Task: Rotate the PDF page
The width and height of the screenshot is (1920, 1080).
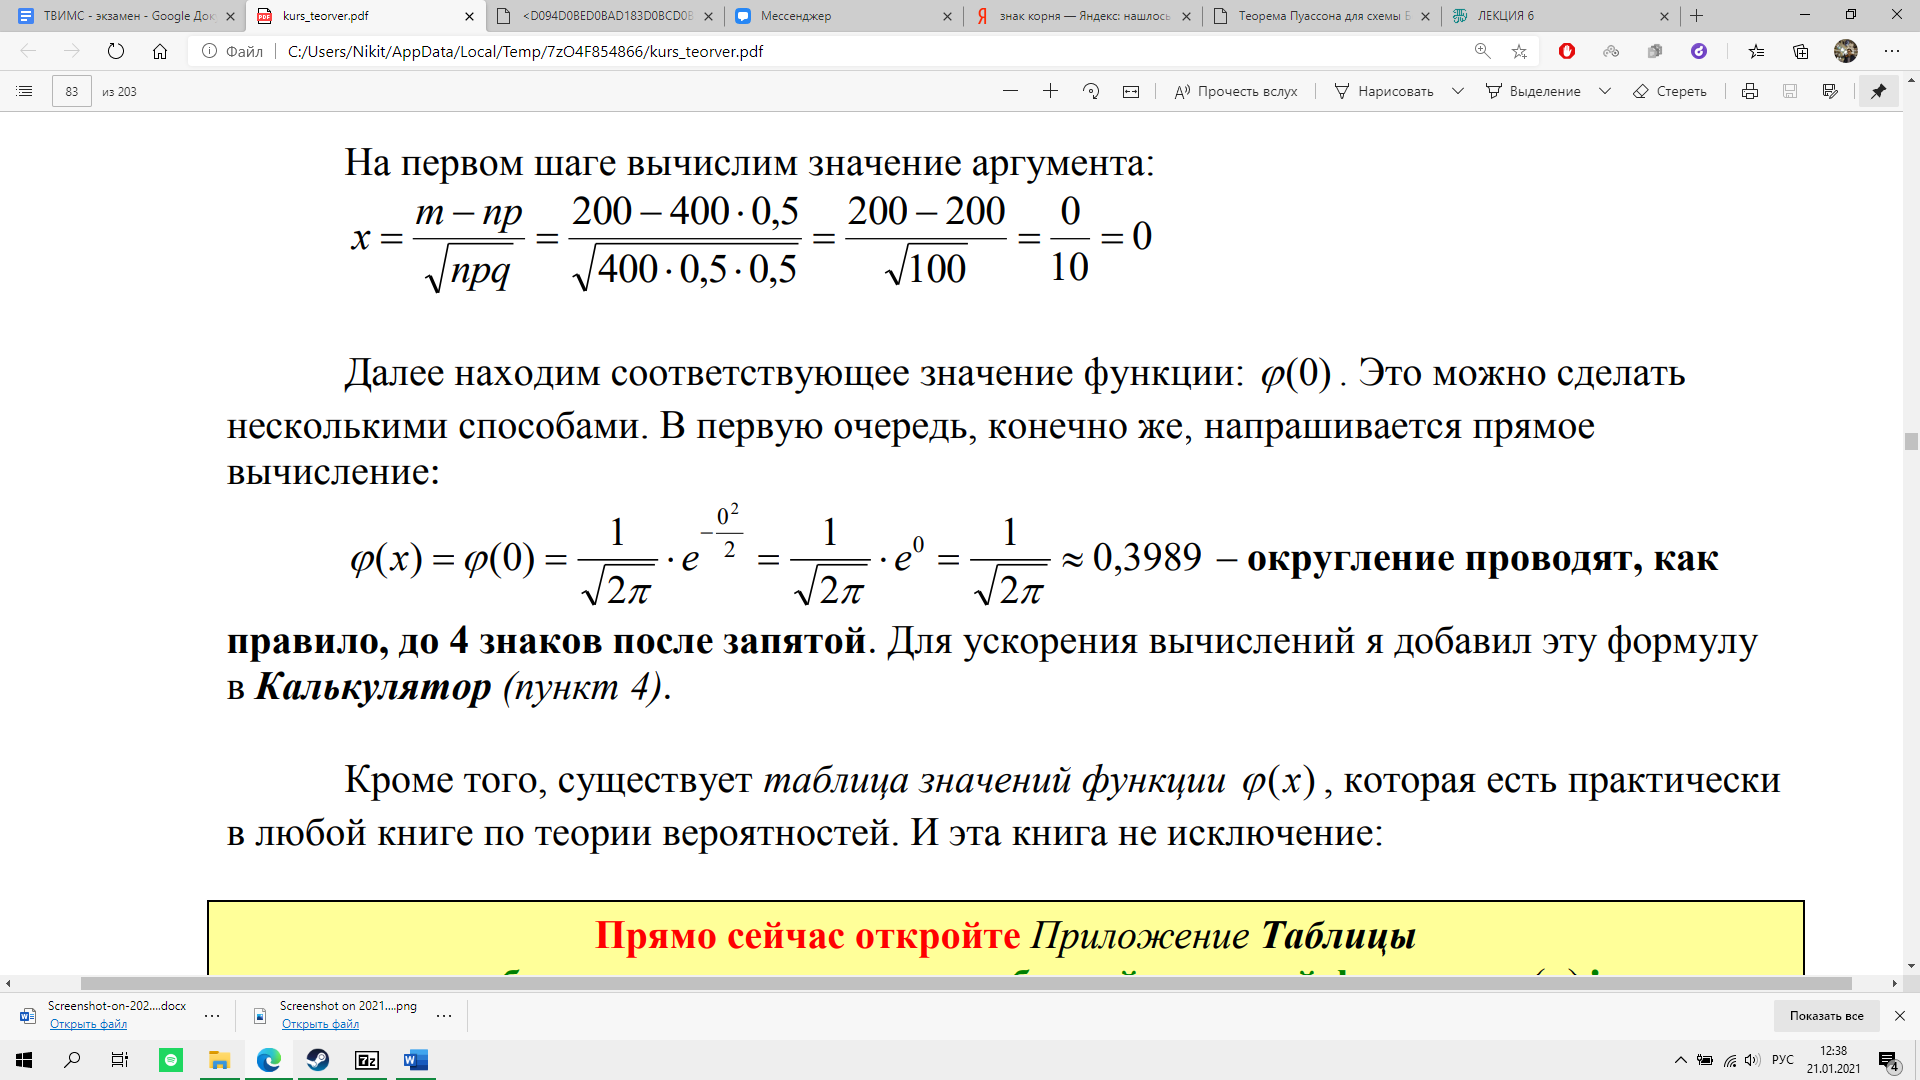Action: [x=1091, y=91]
